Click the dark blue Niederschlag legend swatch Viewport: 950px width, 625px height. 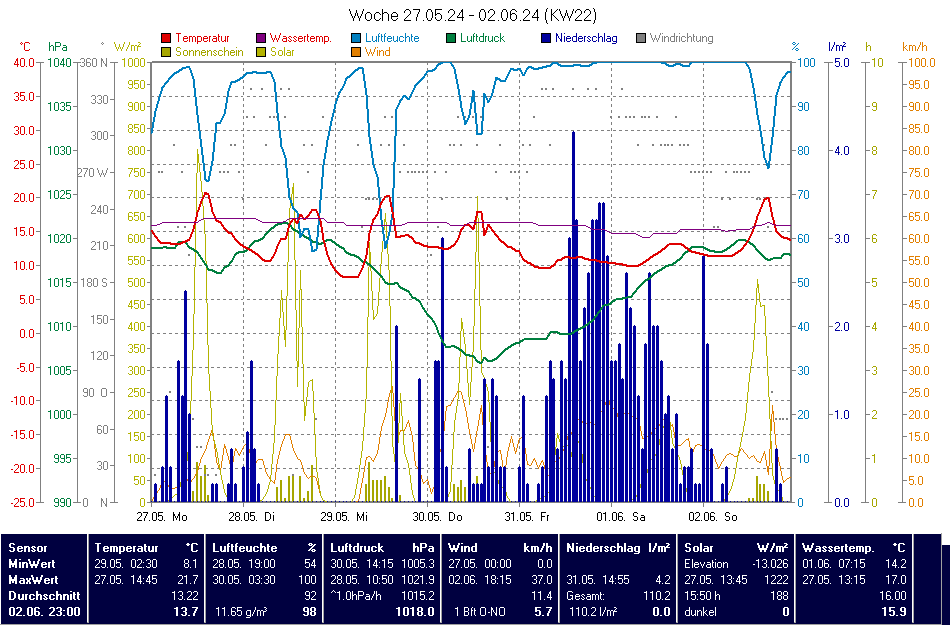pos(545,38)
